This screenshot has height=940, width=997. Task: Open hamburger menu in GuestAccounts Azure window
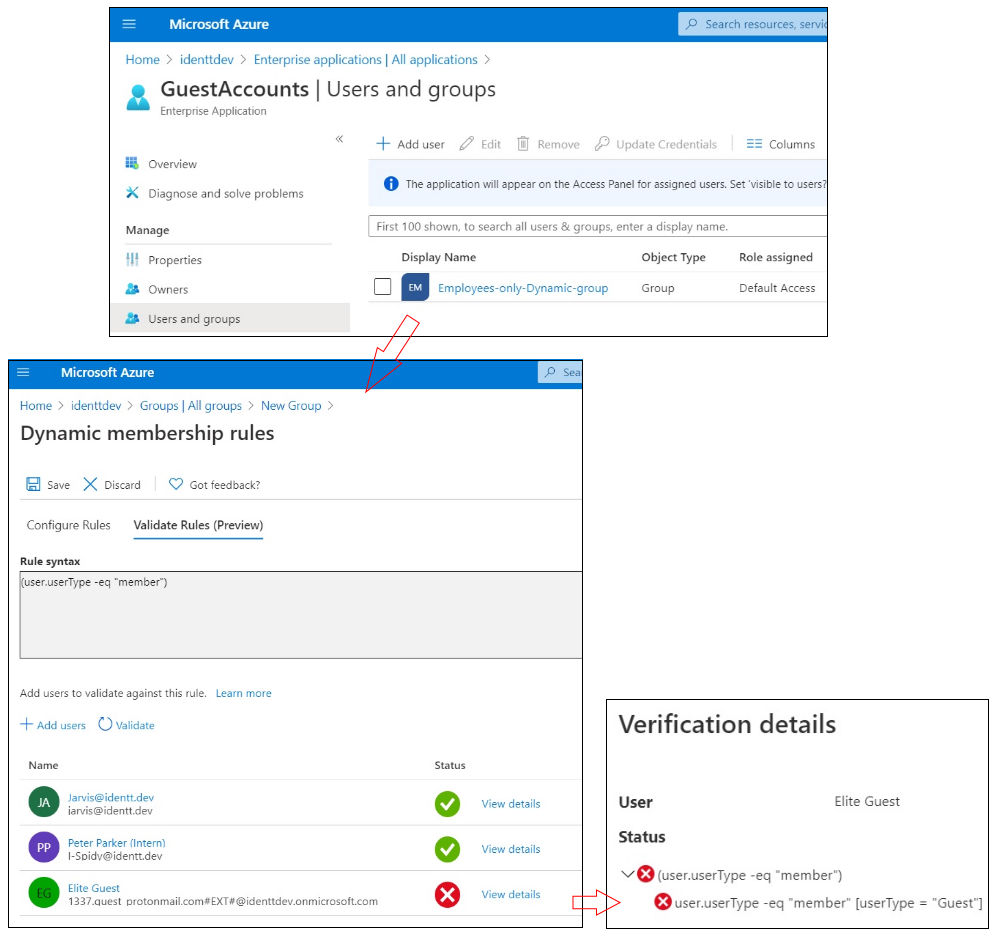click(x=129, y=24)
